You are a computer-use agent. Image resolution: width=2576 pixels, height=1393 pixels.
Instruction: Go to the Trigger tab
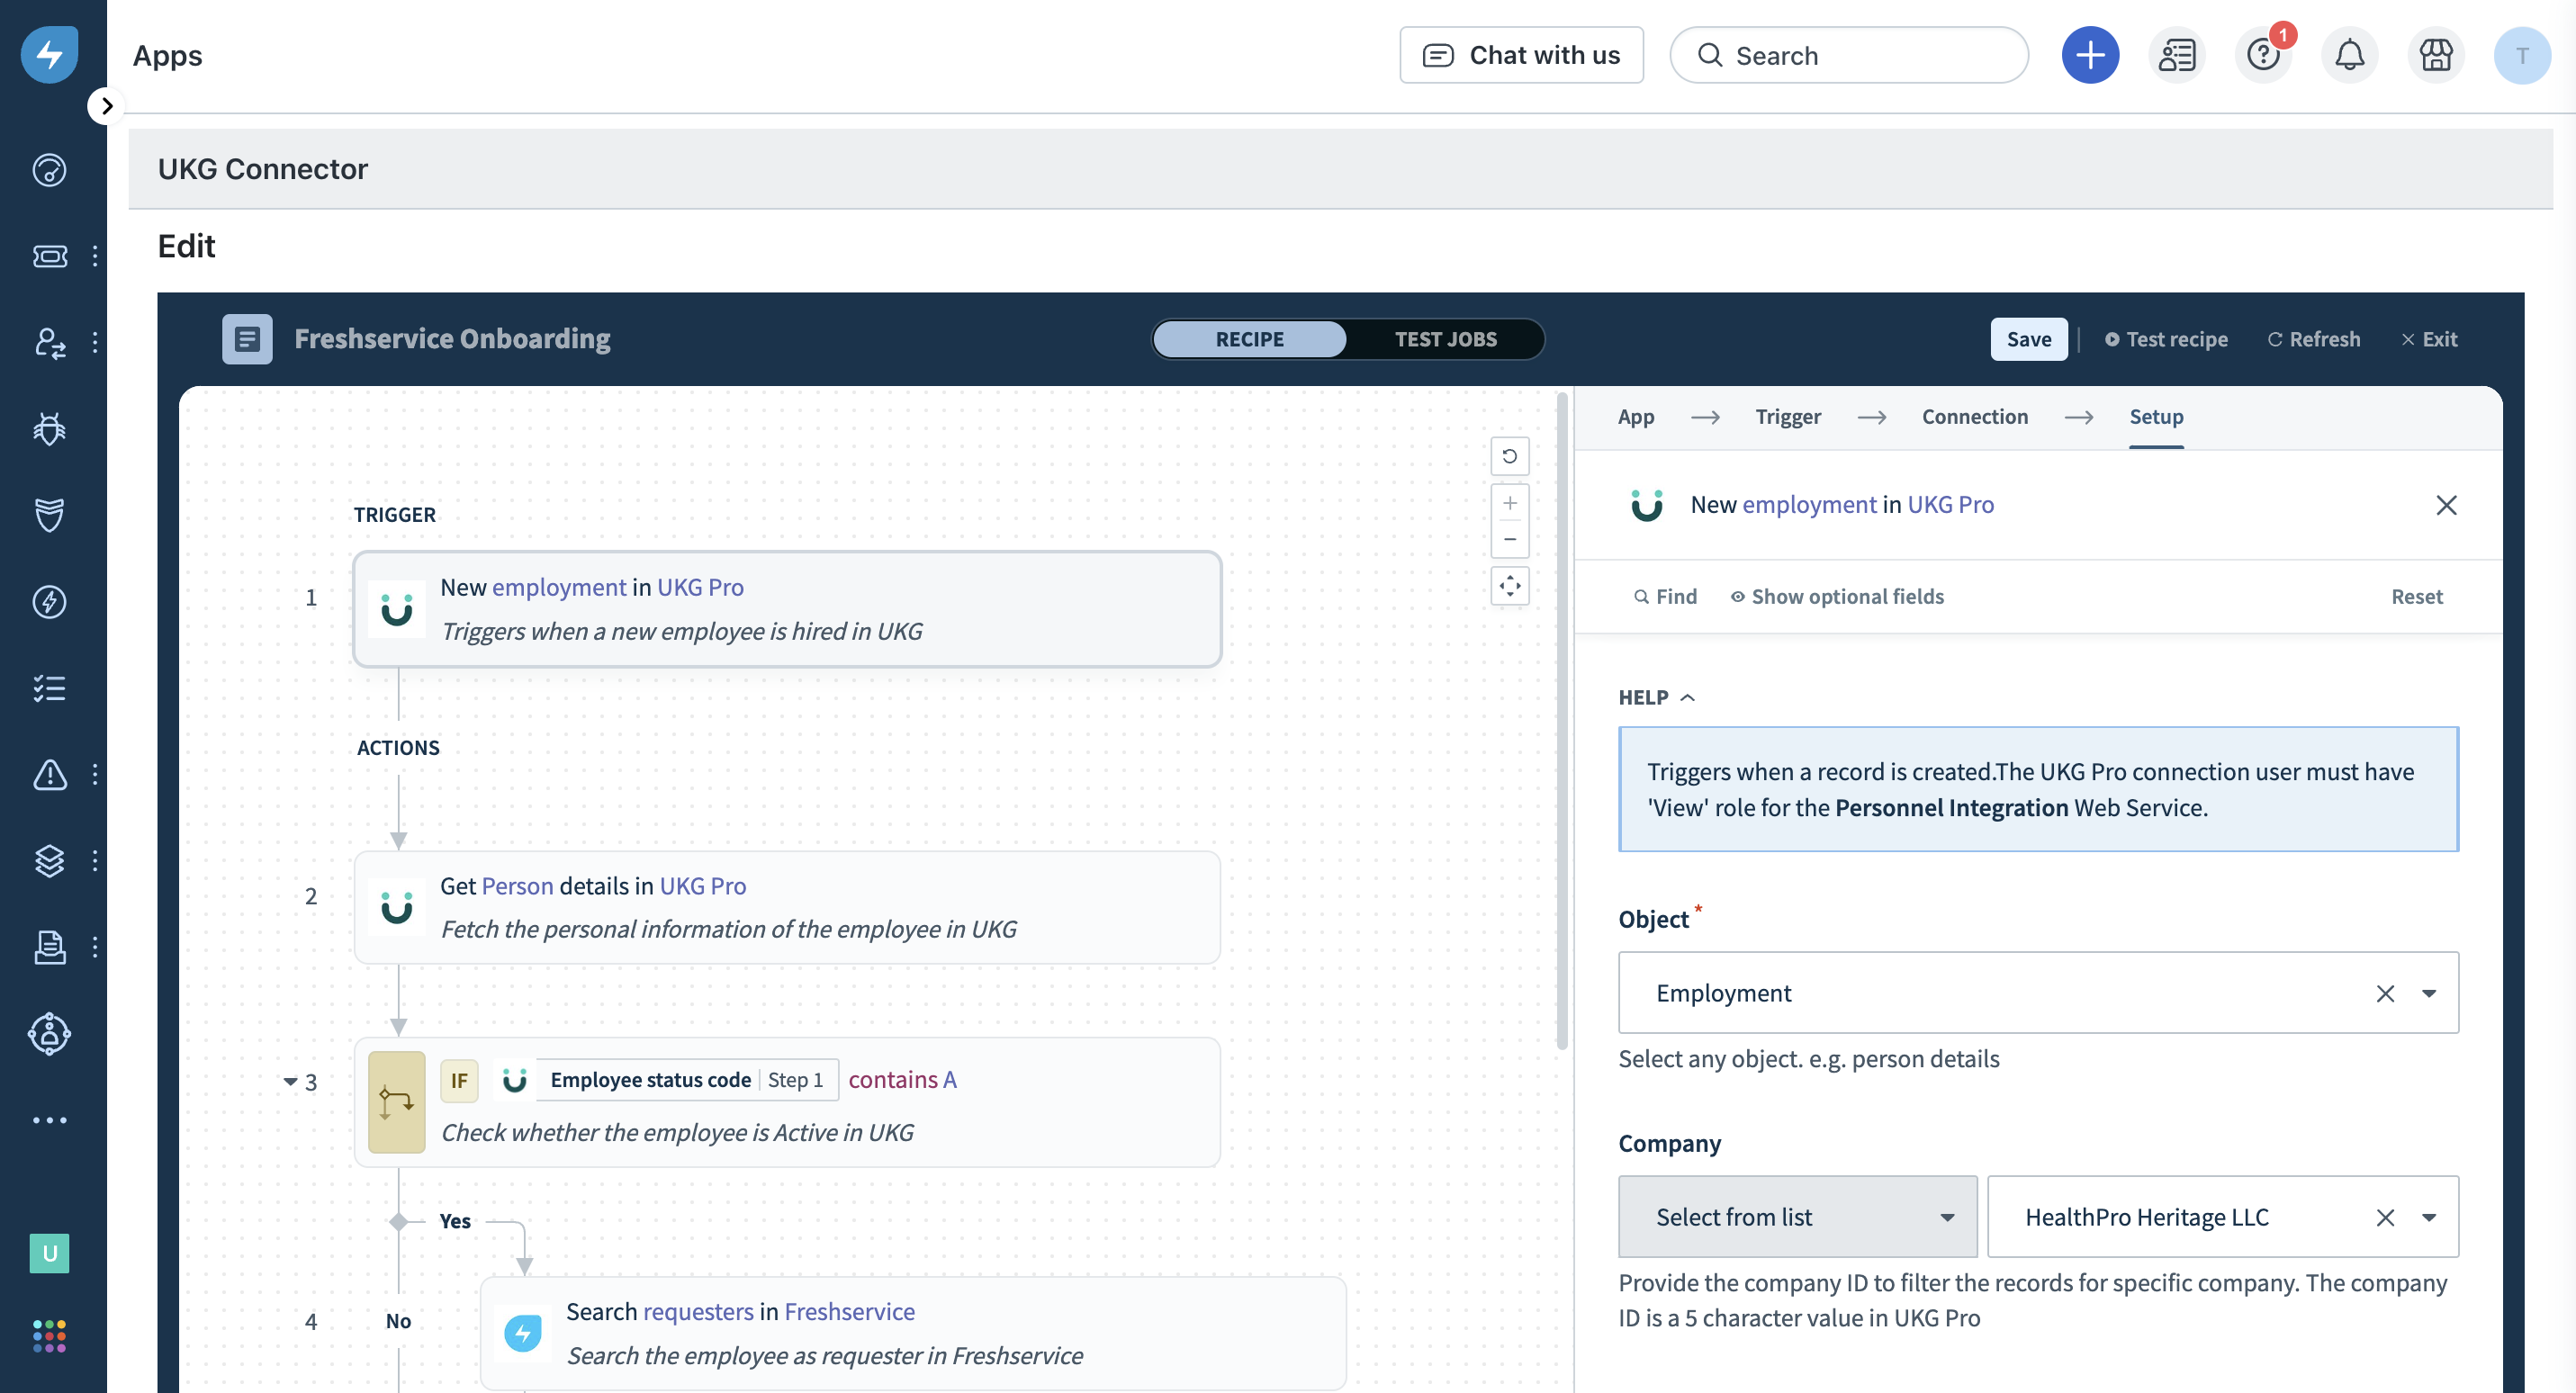coord(1787,417)
